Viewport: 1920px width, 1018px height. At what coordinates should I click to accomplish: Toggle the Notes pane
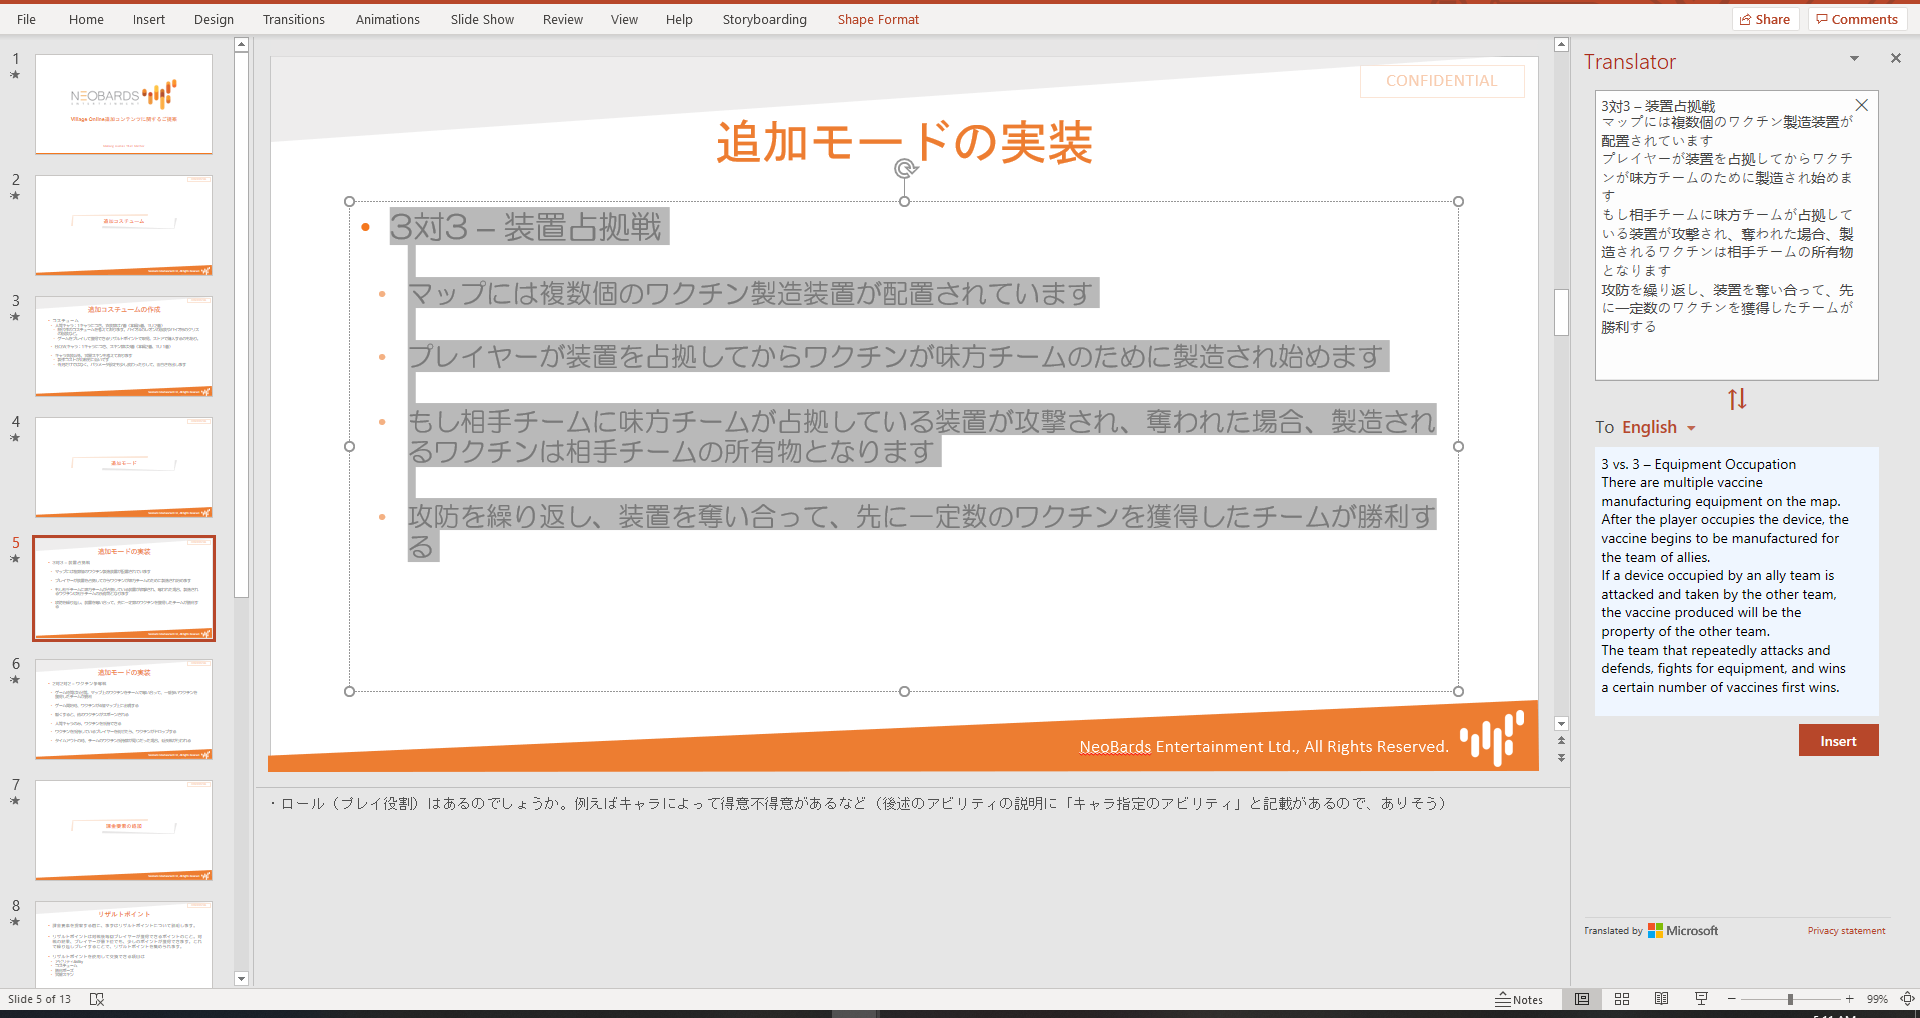point(1519,999)
